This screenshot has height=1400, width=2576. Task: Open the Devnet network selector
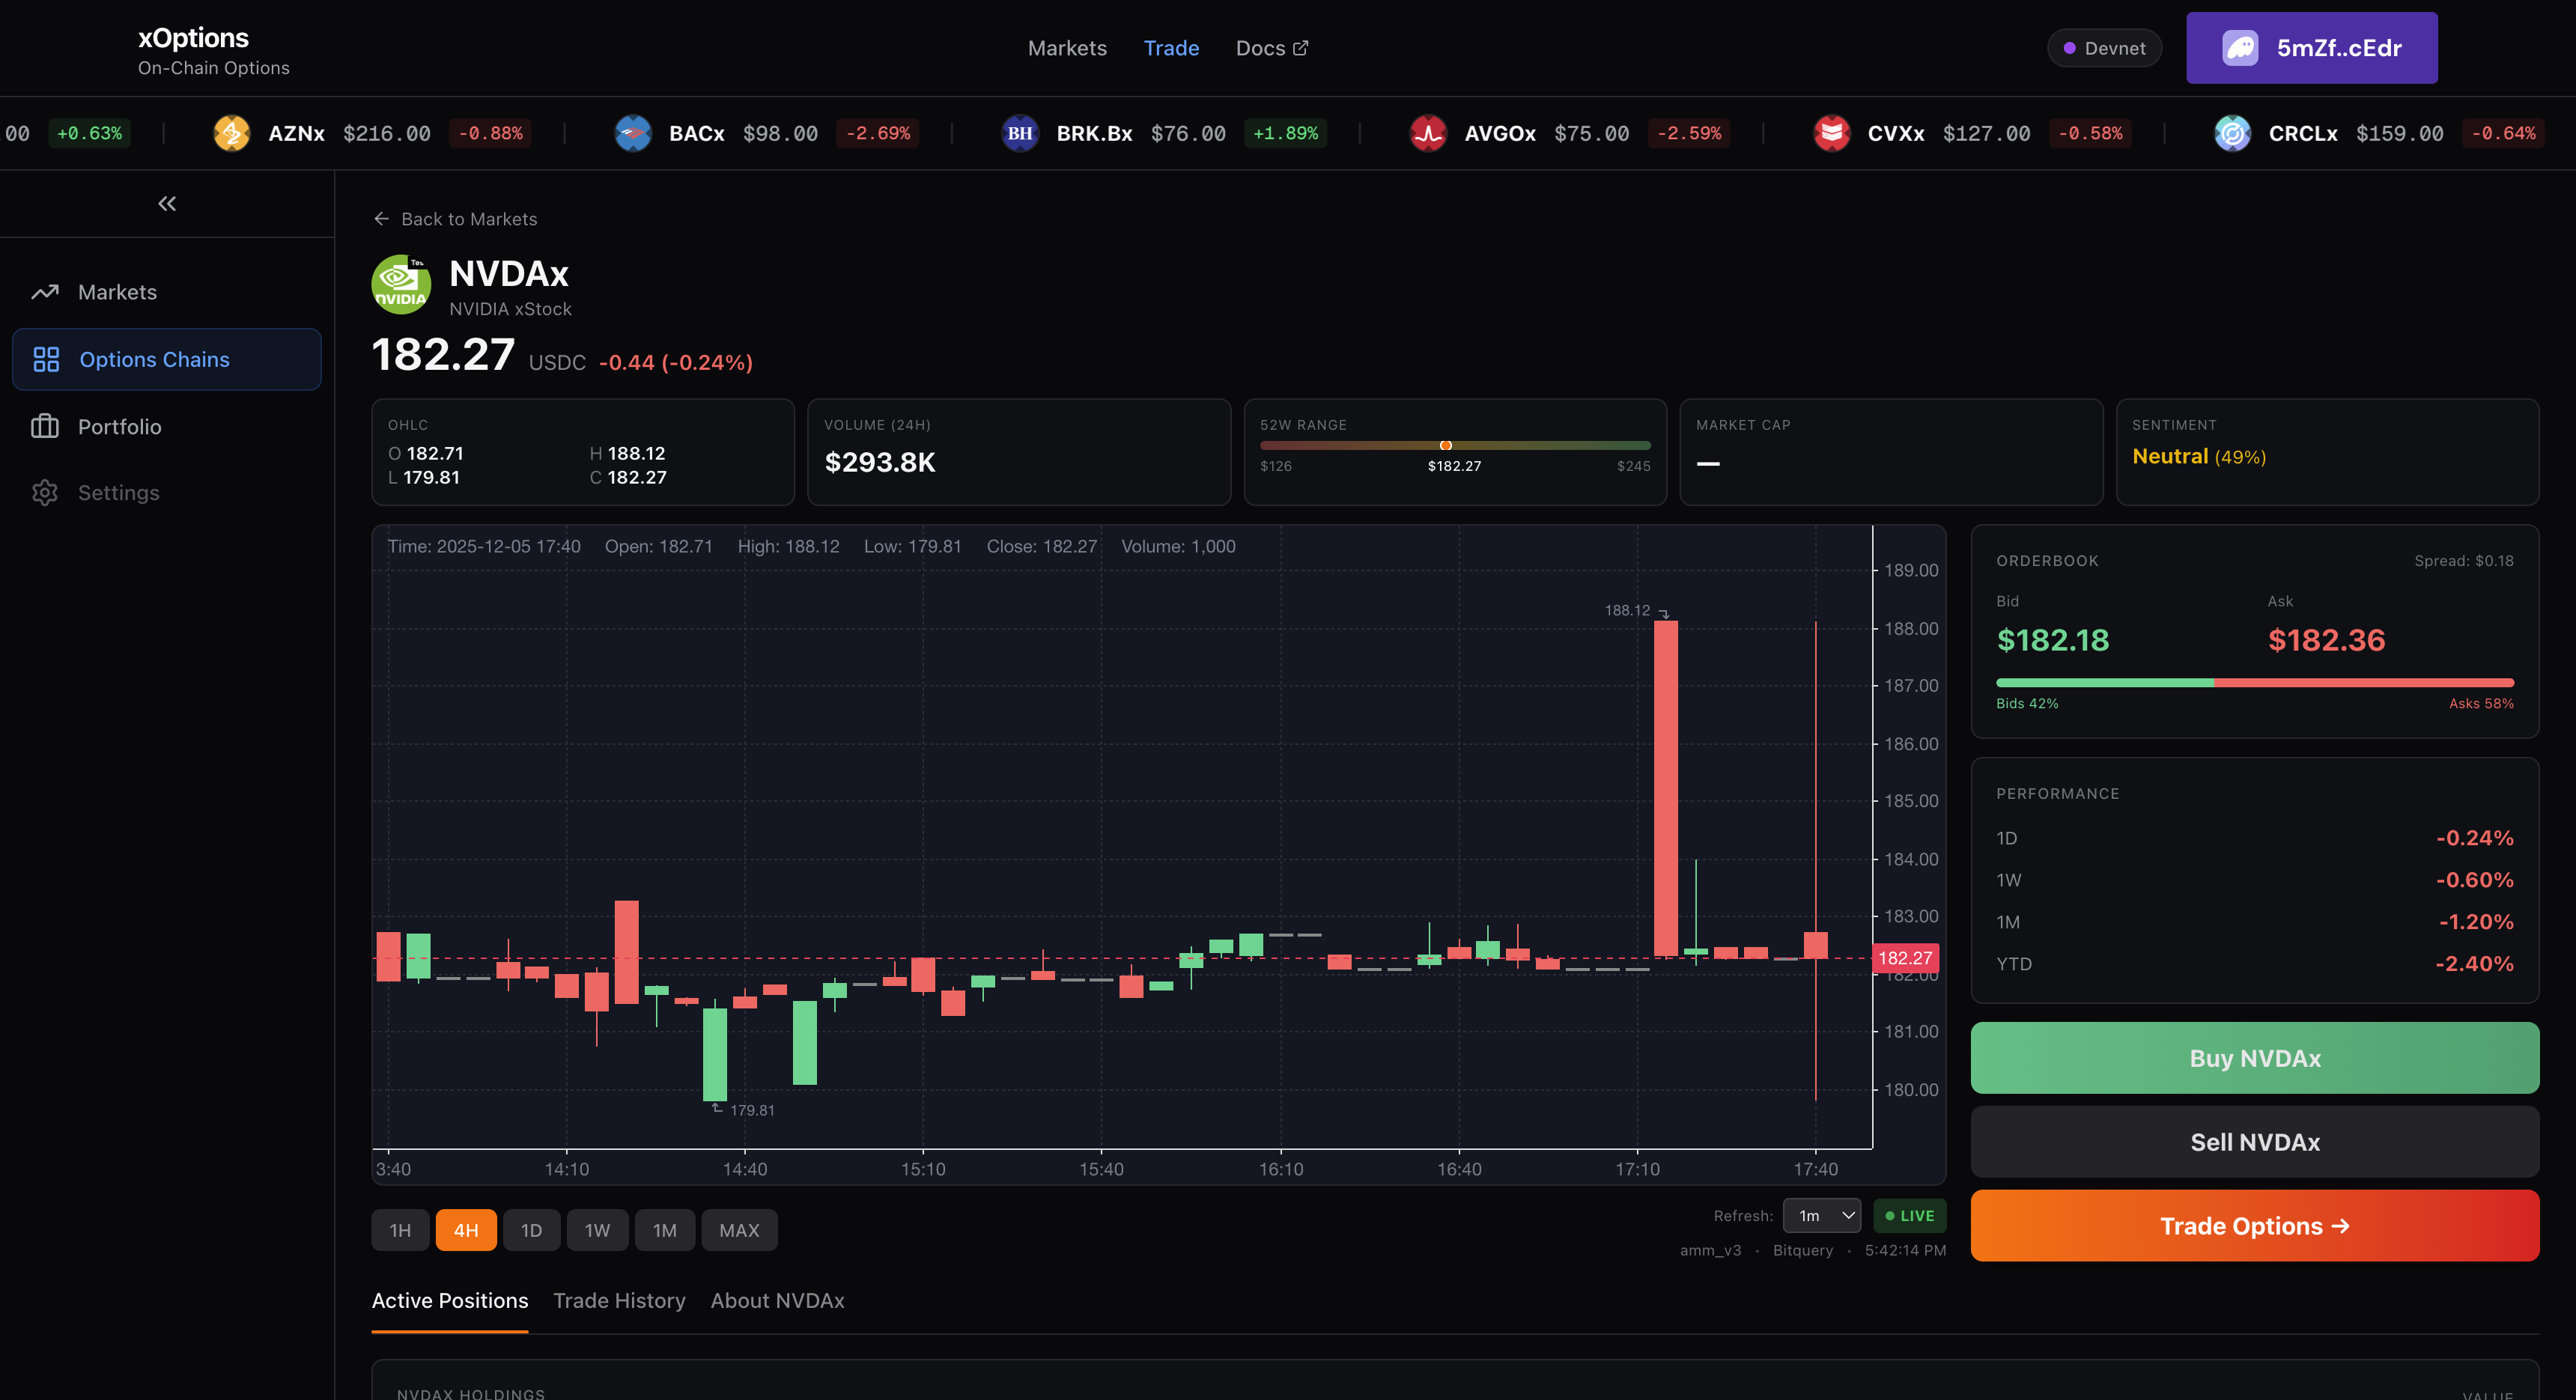(2104, 48)
